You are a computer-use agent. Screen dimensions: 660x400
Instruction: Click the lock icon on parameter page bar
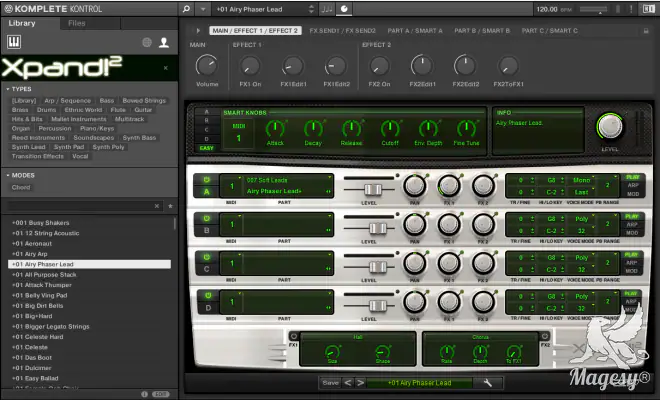click(x=646, y=31)
